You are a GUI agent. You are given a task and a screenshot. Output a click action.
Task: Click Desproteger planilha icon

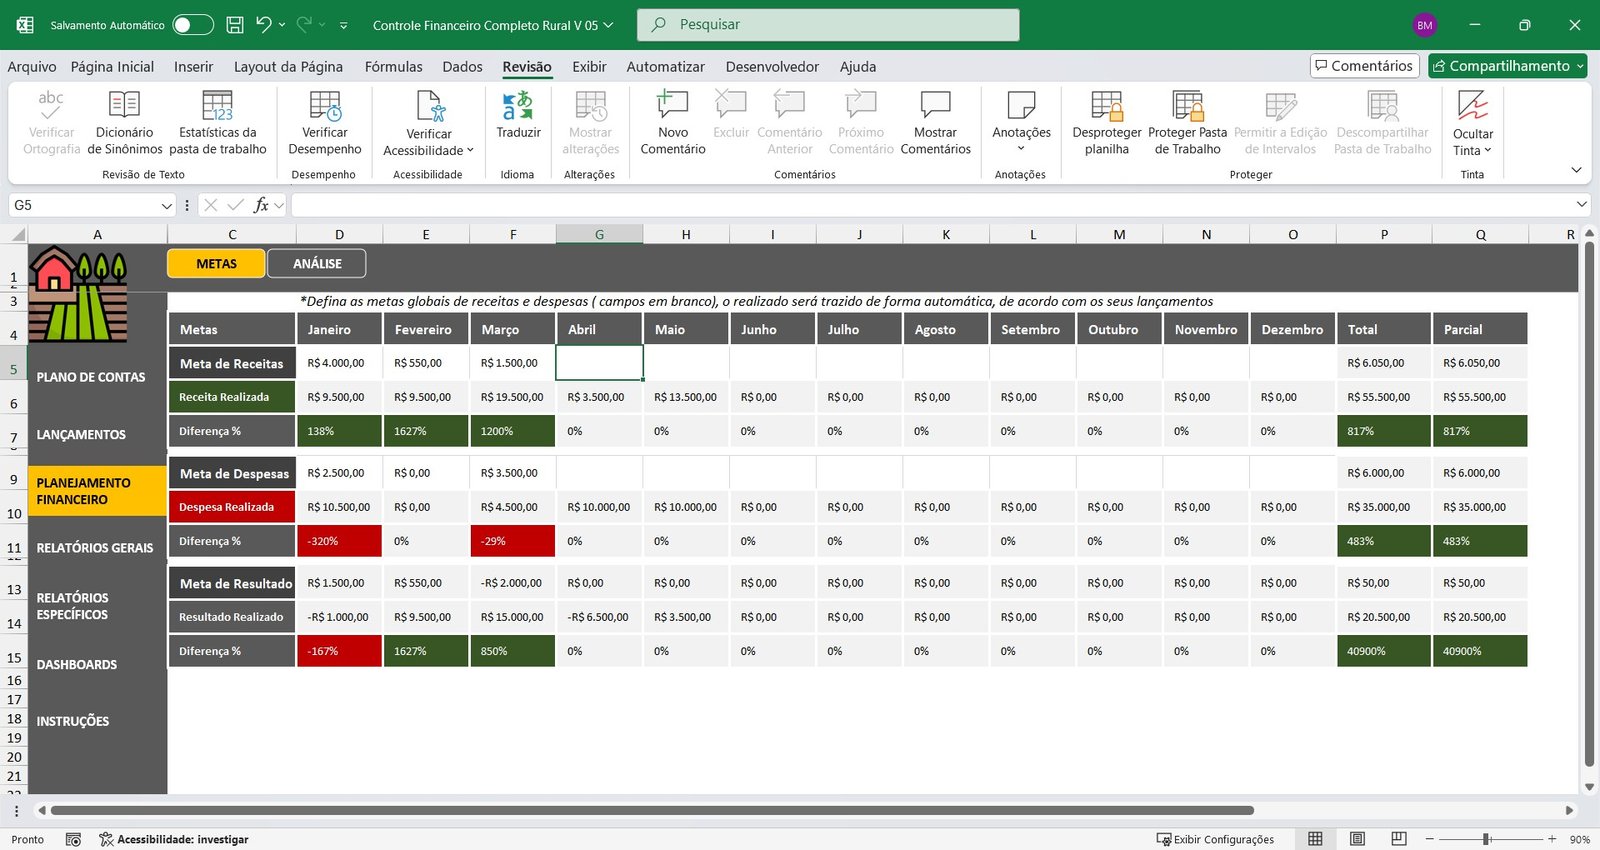(1106, 122)
